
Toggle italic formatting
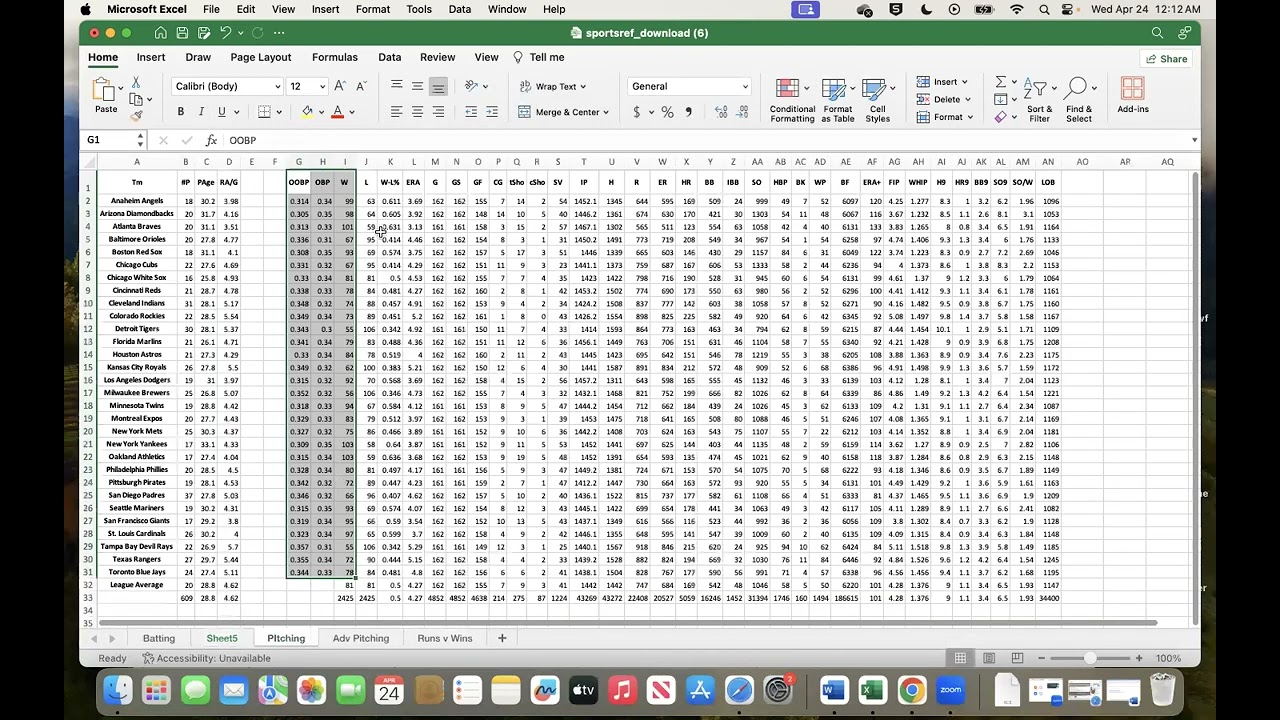click(201, 112)
